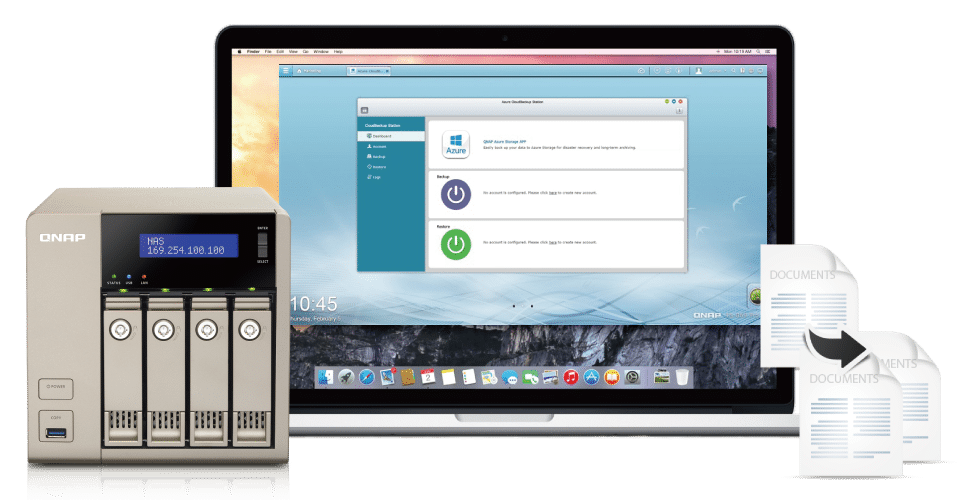
Task: Click 'here' link in Backup section
Action: coord(552,193)
